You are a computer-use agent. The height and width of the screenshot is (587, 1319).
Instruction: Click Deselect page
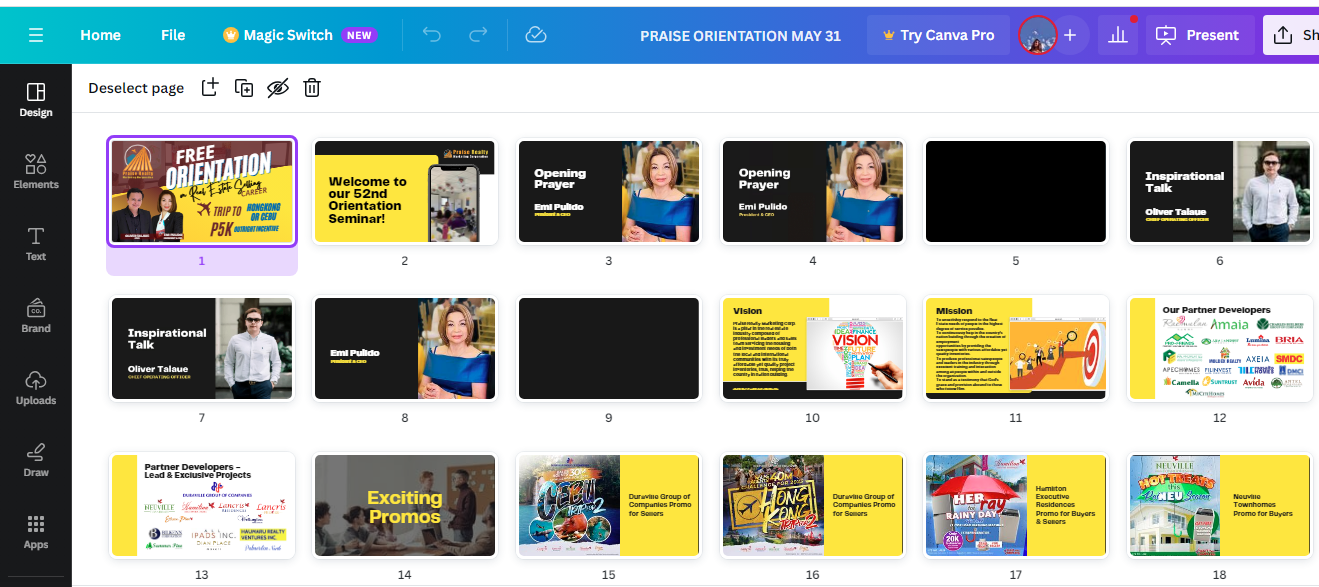click(x=136, y=88)
